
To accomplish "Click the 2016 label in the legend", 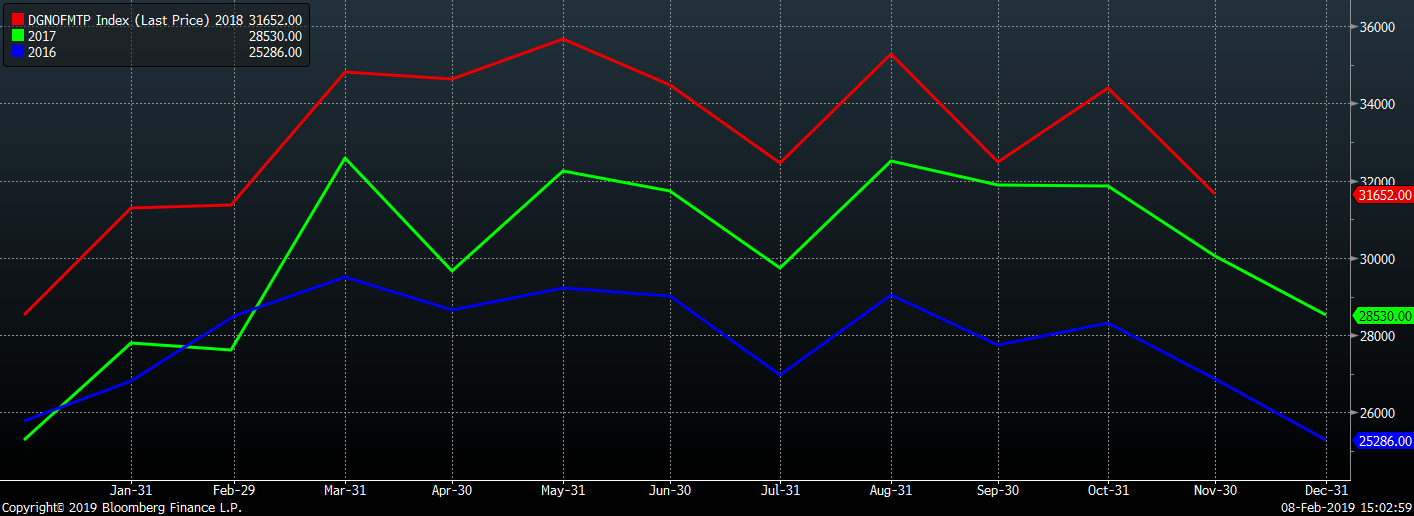I will [42, 52].
